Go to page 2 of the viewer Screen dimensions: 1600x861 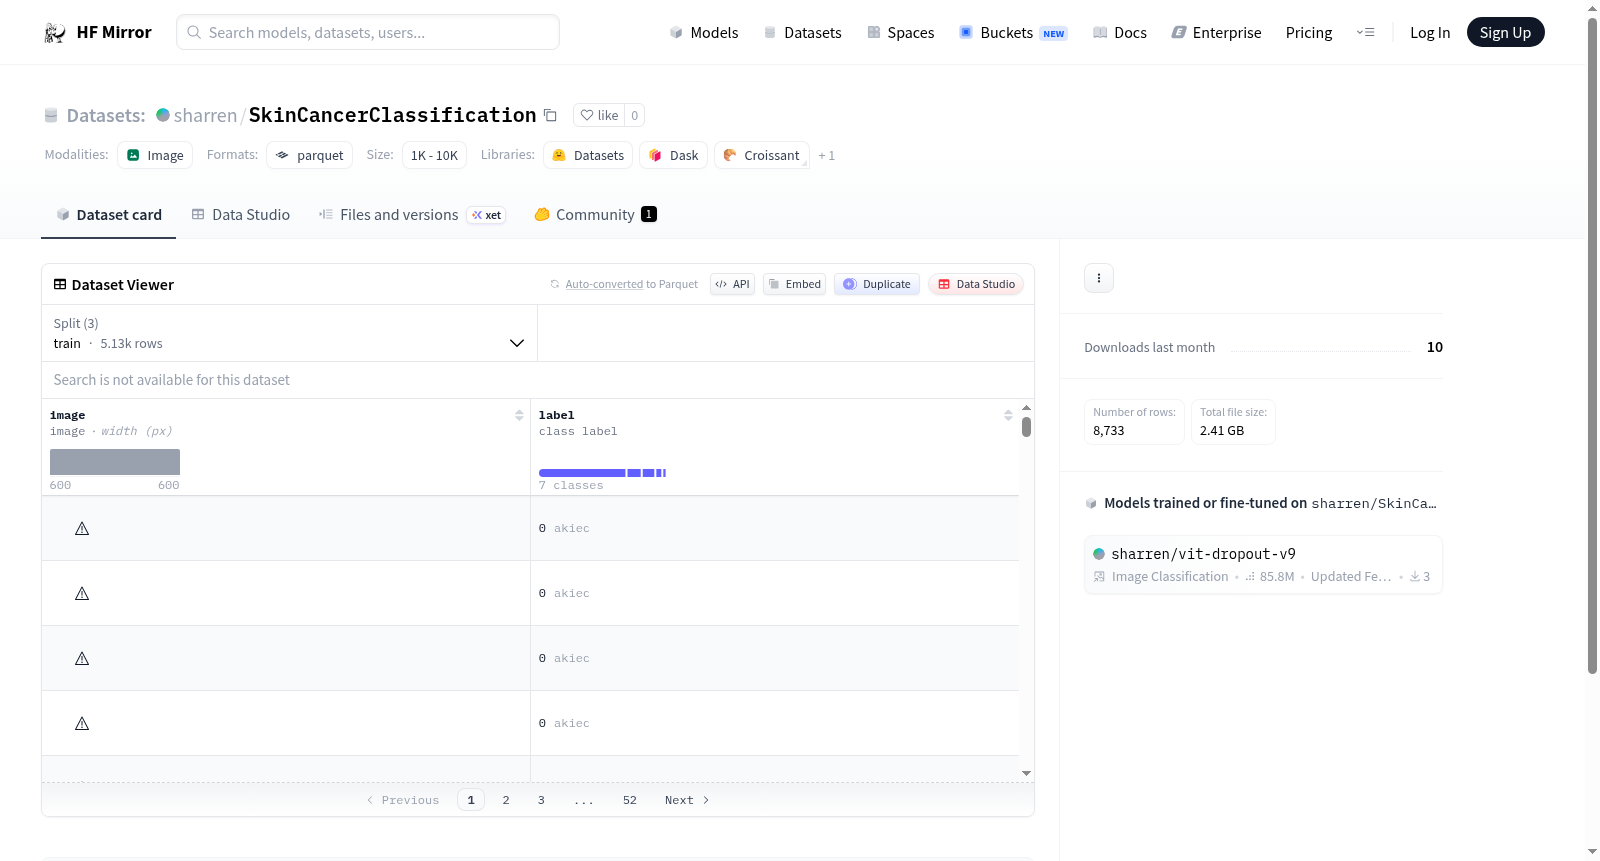point(506,800)
